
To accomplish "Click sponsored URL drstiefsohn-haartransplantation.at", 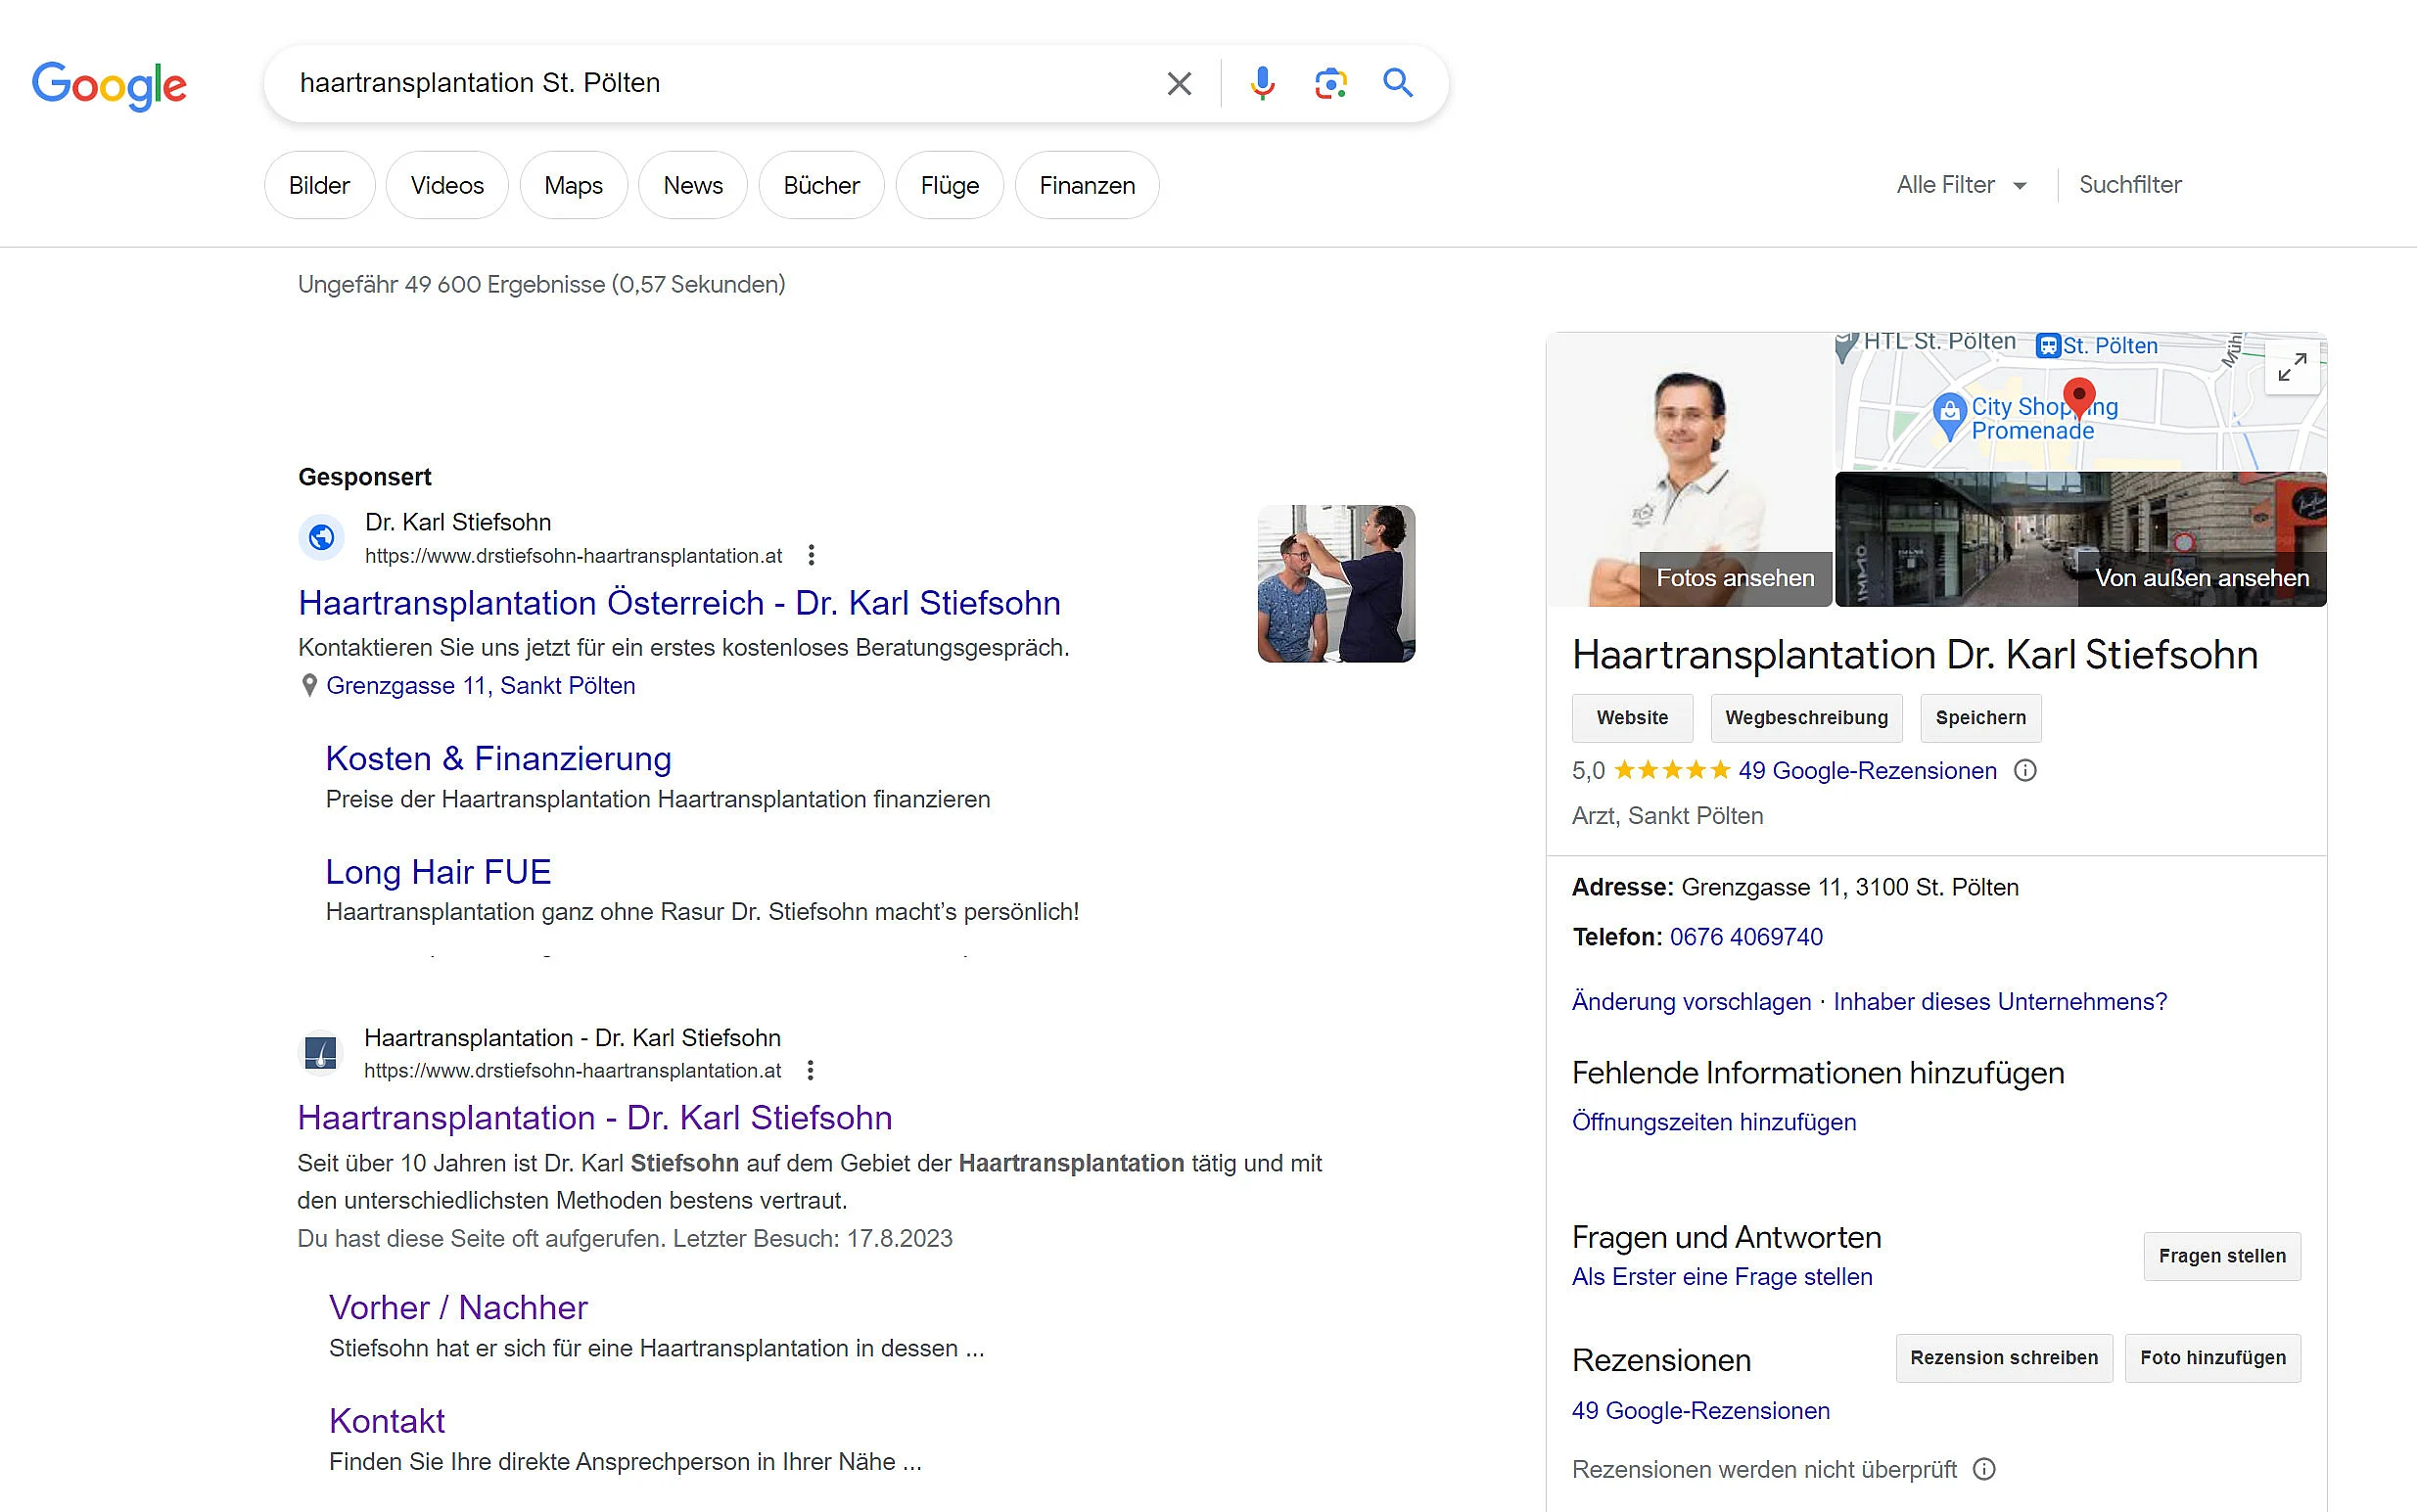I will pos(573,556).
